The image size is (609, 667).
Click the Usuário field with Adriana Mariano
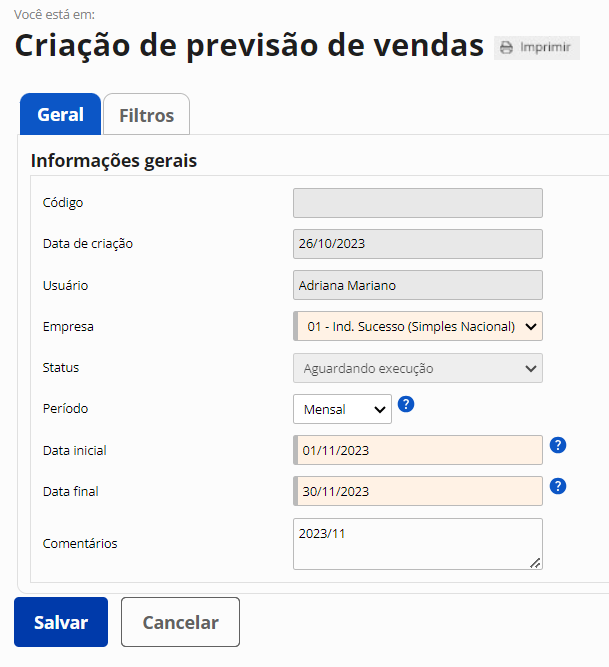(418, 285)
